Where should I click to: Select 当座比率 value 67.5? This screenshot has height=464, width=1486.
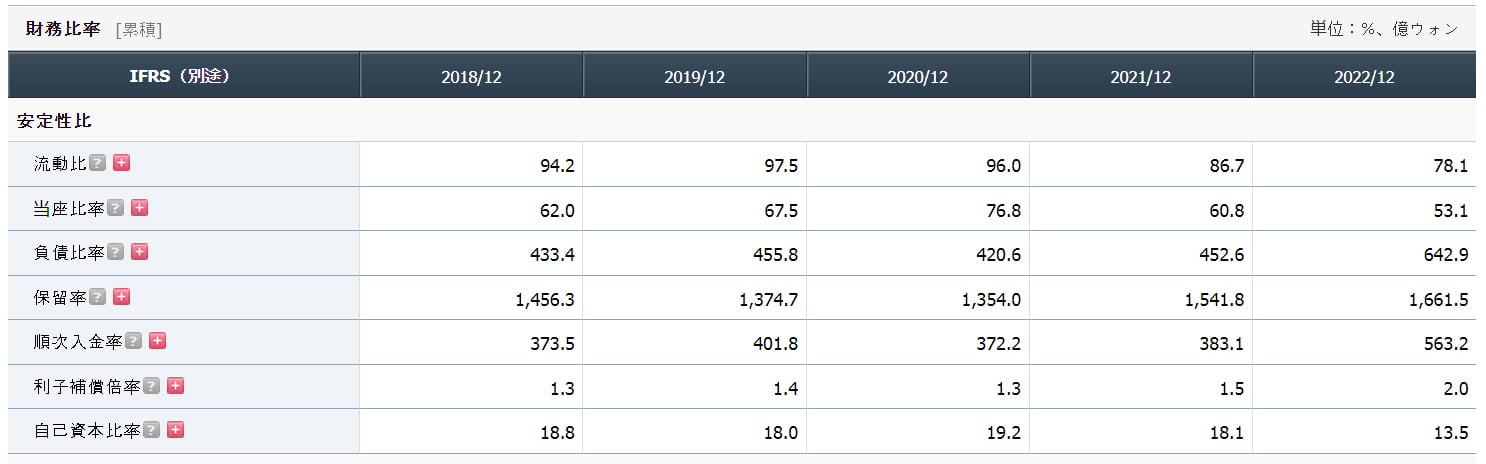click(x=780, y=210)
